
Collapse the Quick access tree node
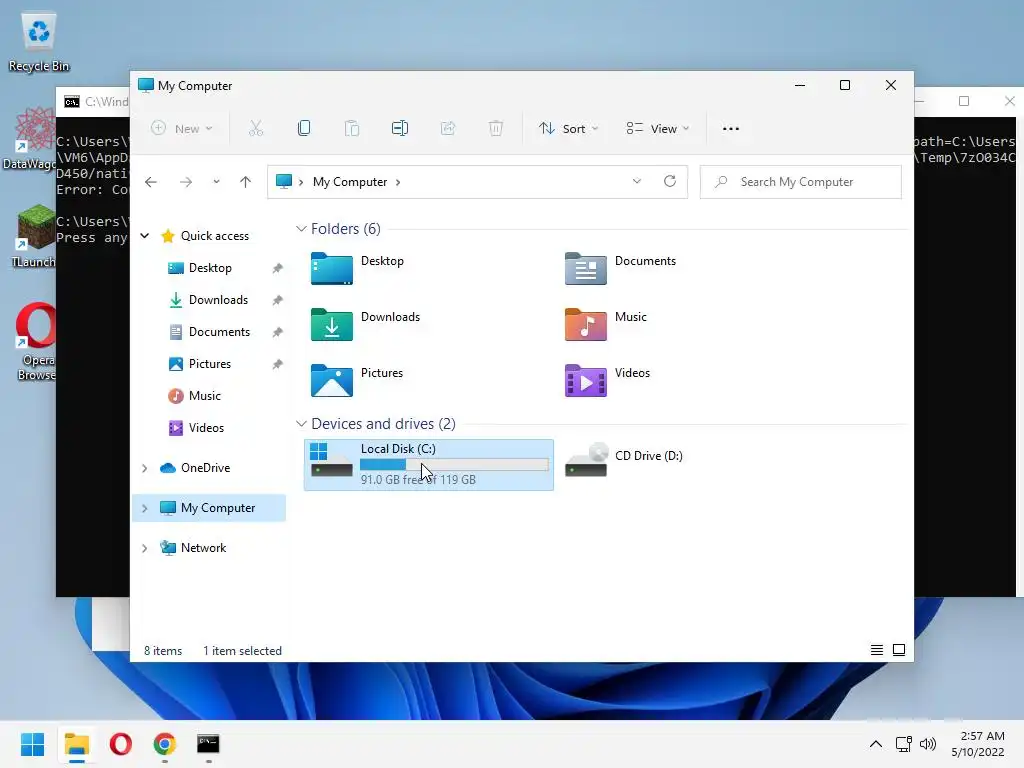[145, 236]
